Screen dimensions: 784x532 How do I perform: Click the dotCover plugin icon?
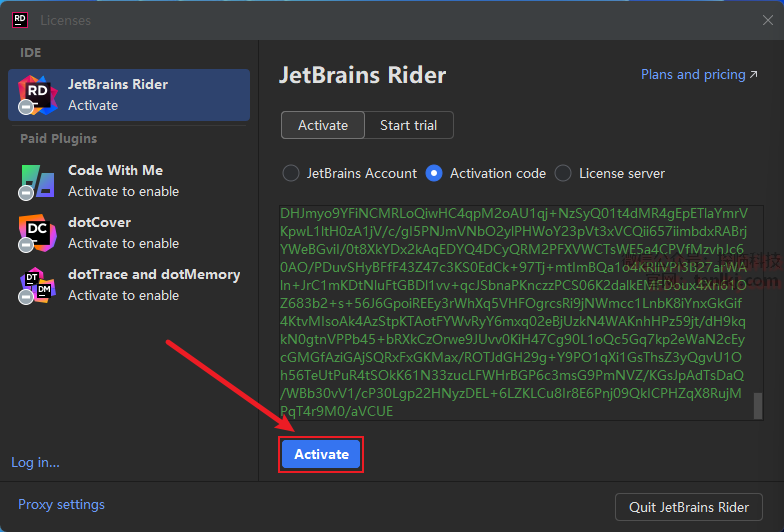pyautogui.click(x=37, y=233)
